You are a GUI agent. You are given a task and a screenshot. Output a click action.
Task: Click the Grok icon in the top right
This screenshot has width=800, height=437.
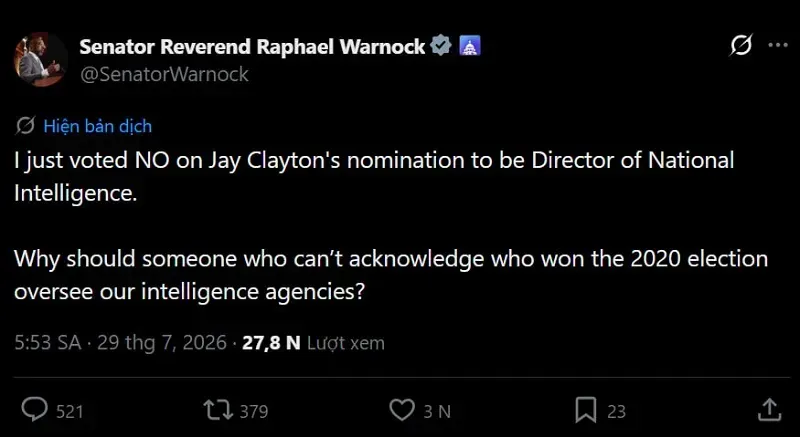click(x=741, y=46)
